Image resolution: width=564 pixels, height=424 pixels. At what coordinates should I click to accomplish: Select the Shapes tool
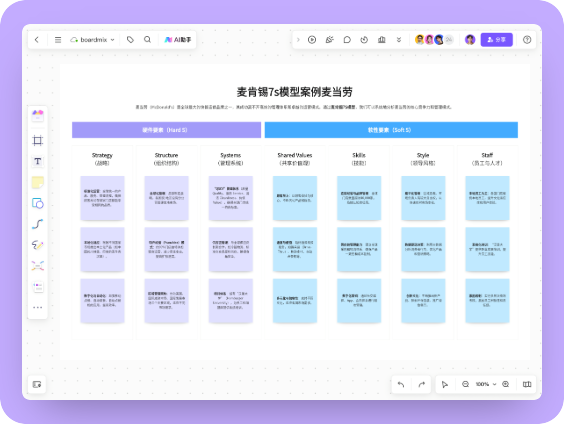[38, 203]
